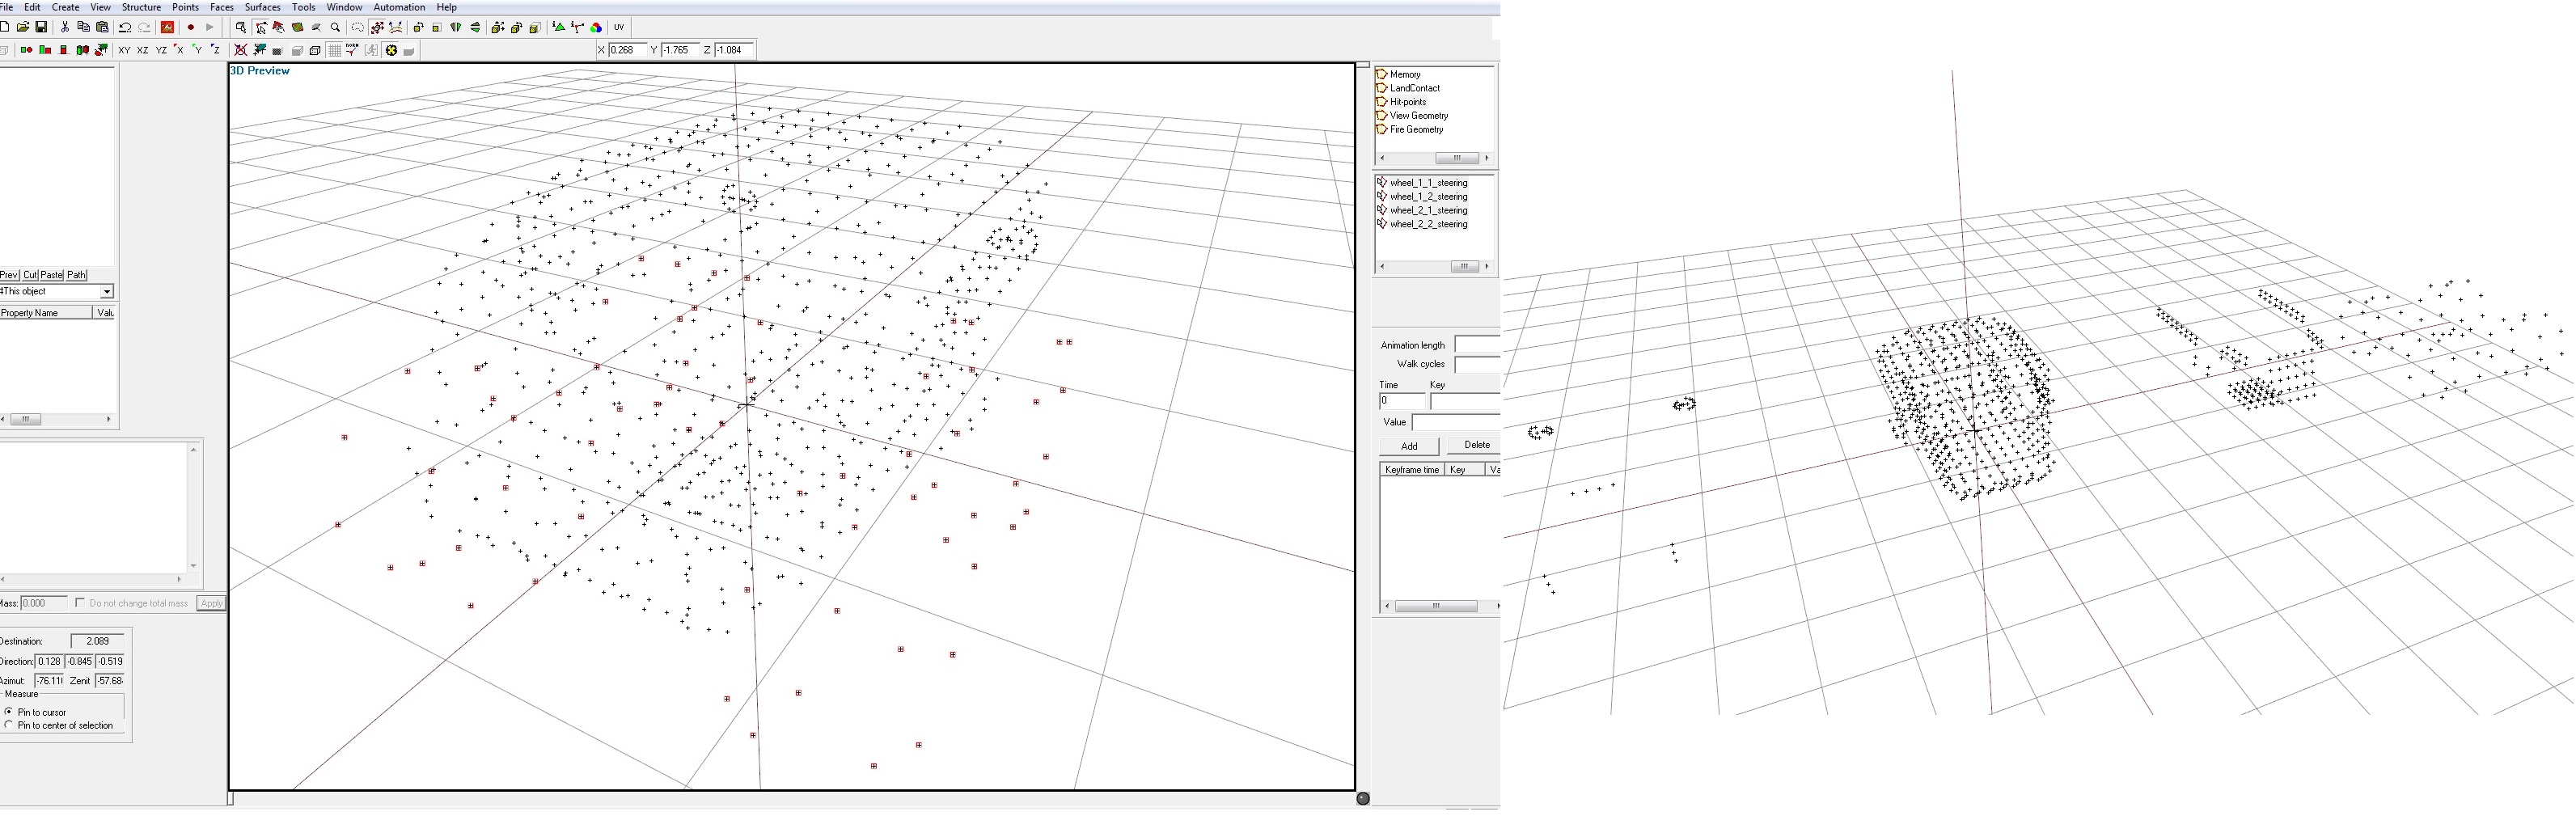The width and height of the screenshot is (2576, 816).
Task: Open the This object dropdown
Action: pos(107,291)
